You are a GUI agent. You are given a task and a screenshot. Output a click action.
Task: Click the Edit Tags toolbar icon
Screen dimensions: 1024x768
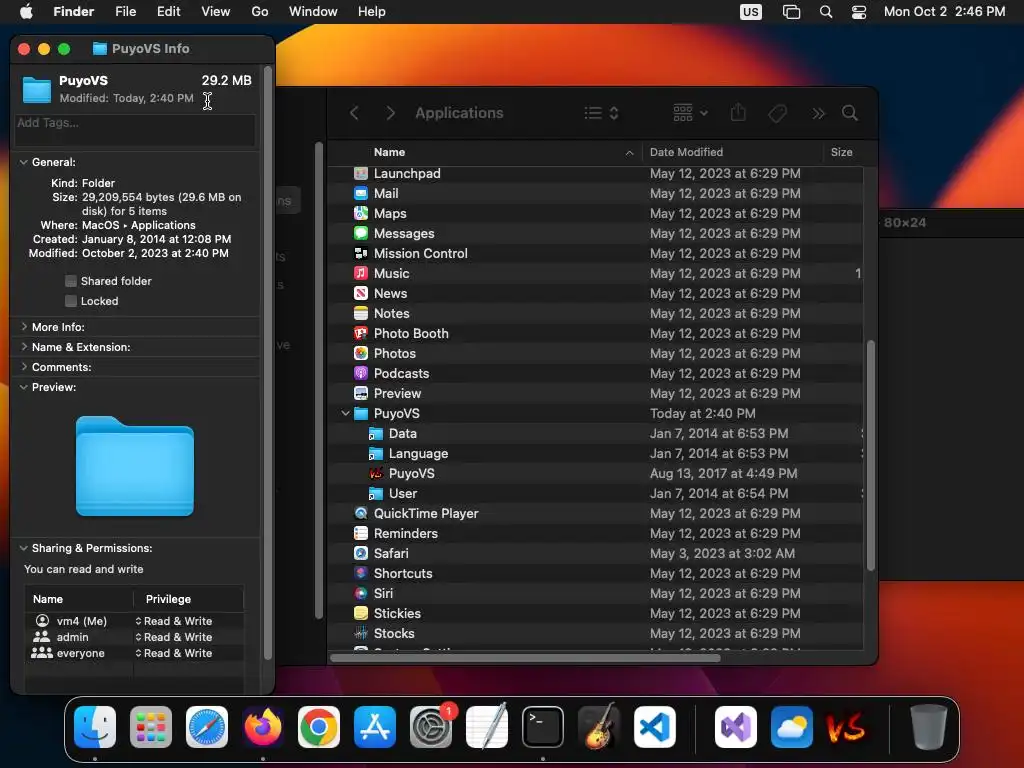coord(777,113)
